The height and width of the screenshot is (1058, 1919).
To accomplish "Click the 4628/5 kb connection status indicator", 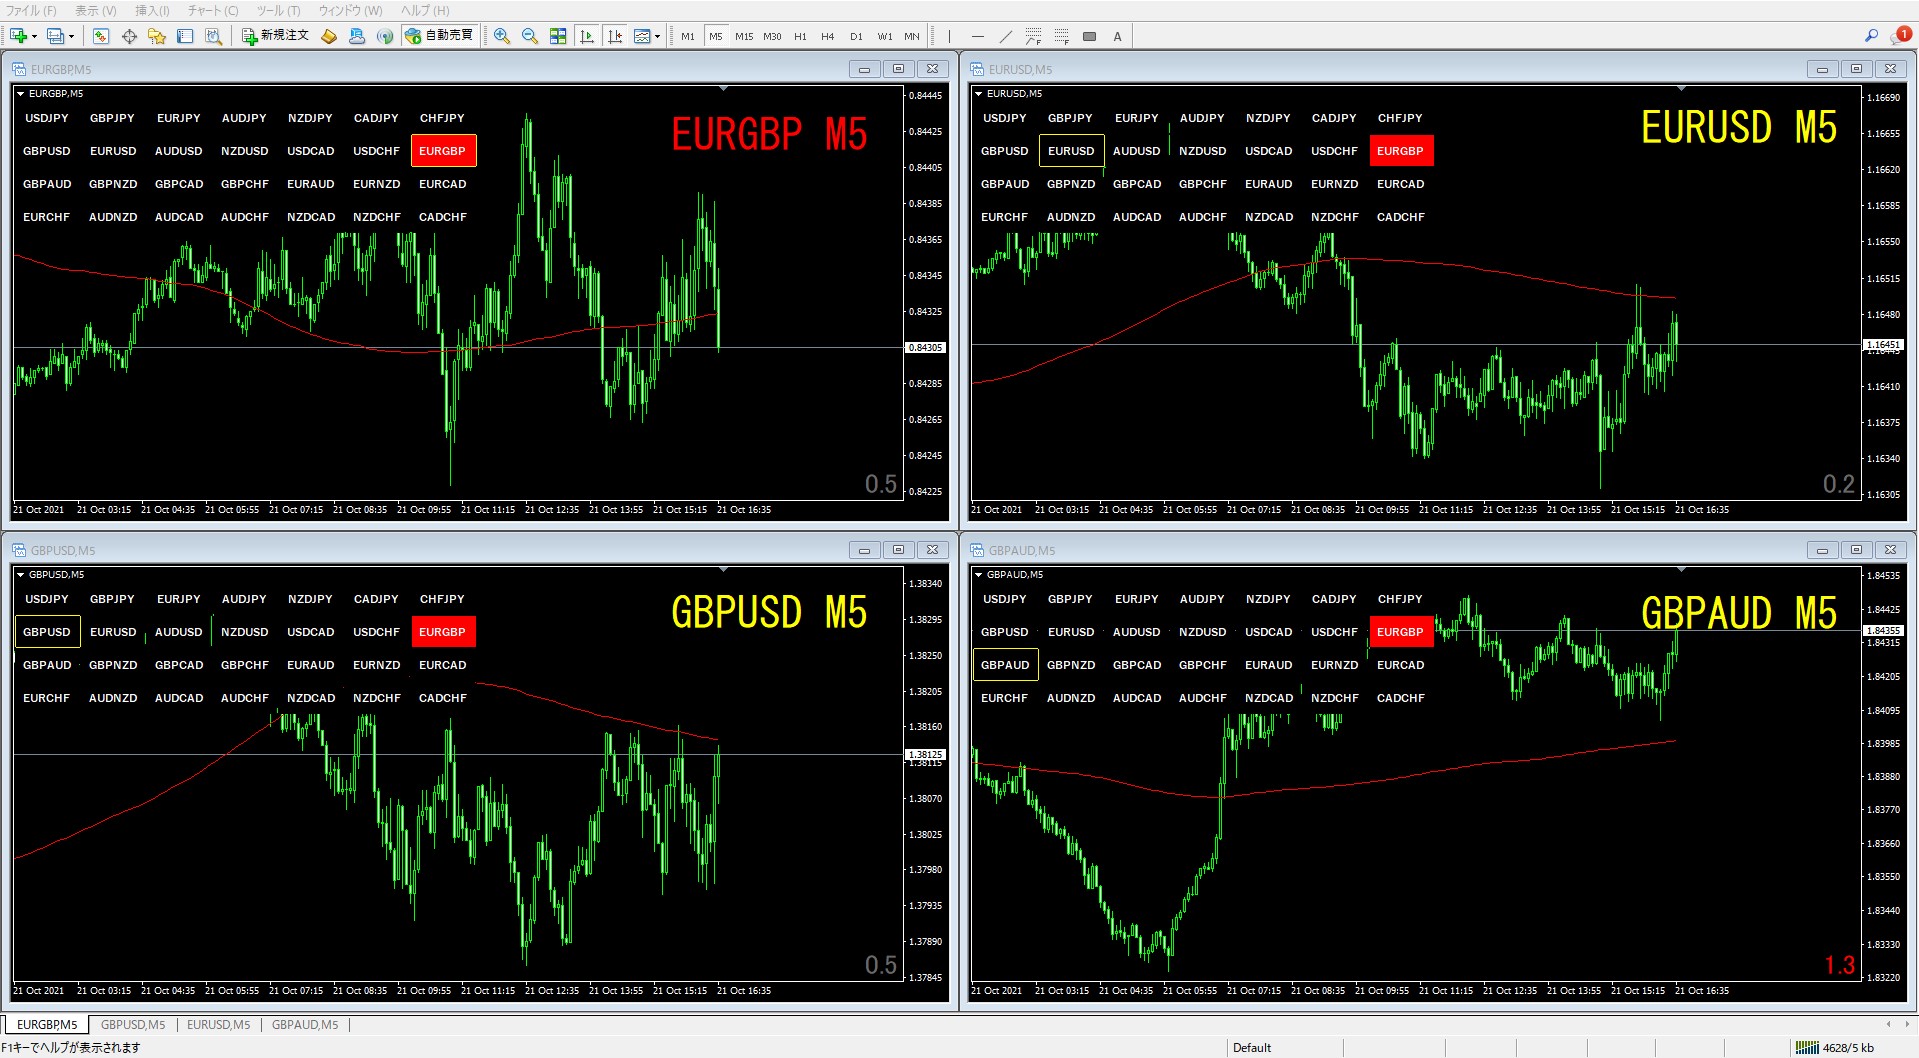I will coord(1835,1048).
